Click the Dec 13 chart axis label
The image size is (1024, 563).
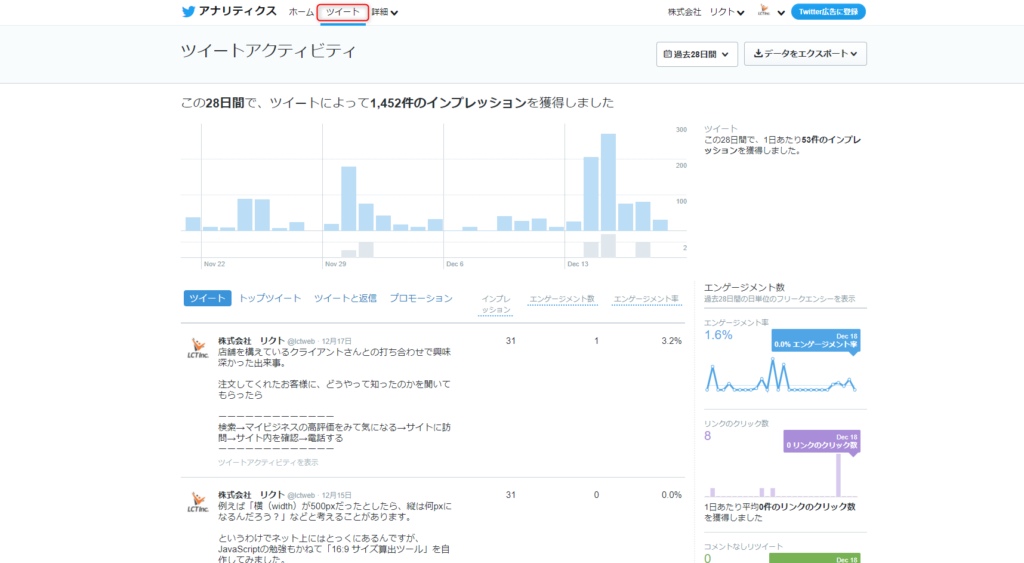[x=577, y=264]
